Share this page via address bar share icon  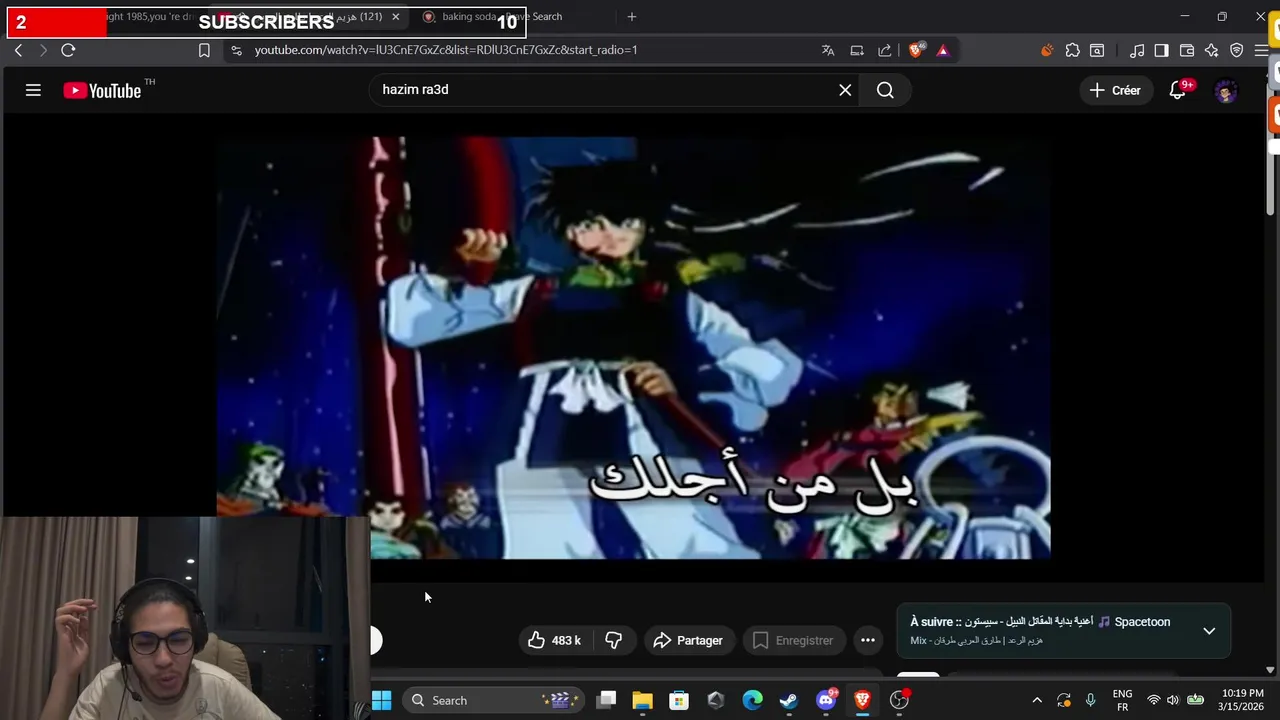[885, 50]
